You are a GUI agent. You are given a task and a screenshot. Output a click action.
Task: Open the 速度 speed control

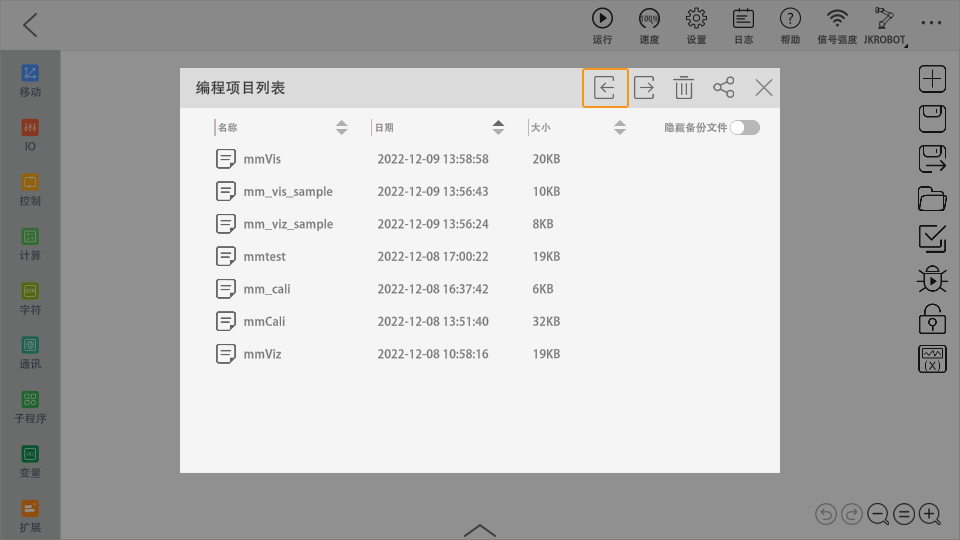pos(649,26)
